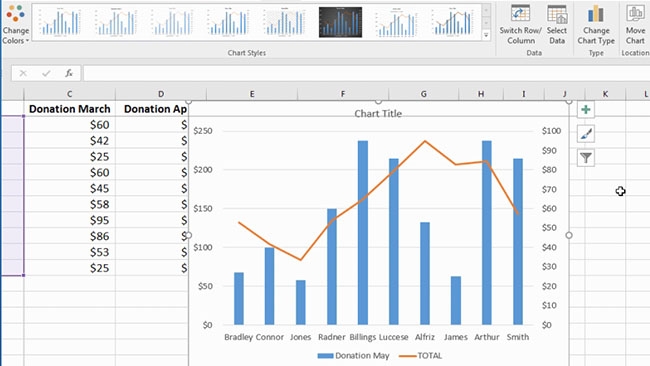Click the Donation May legend entry

click(x=354, y=356)
